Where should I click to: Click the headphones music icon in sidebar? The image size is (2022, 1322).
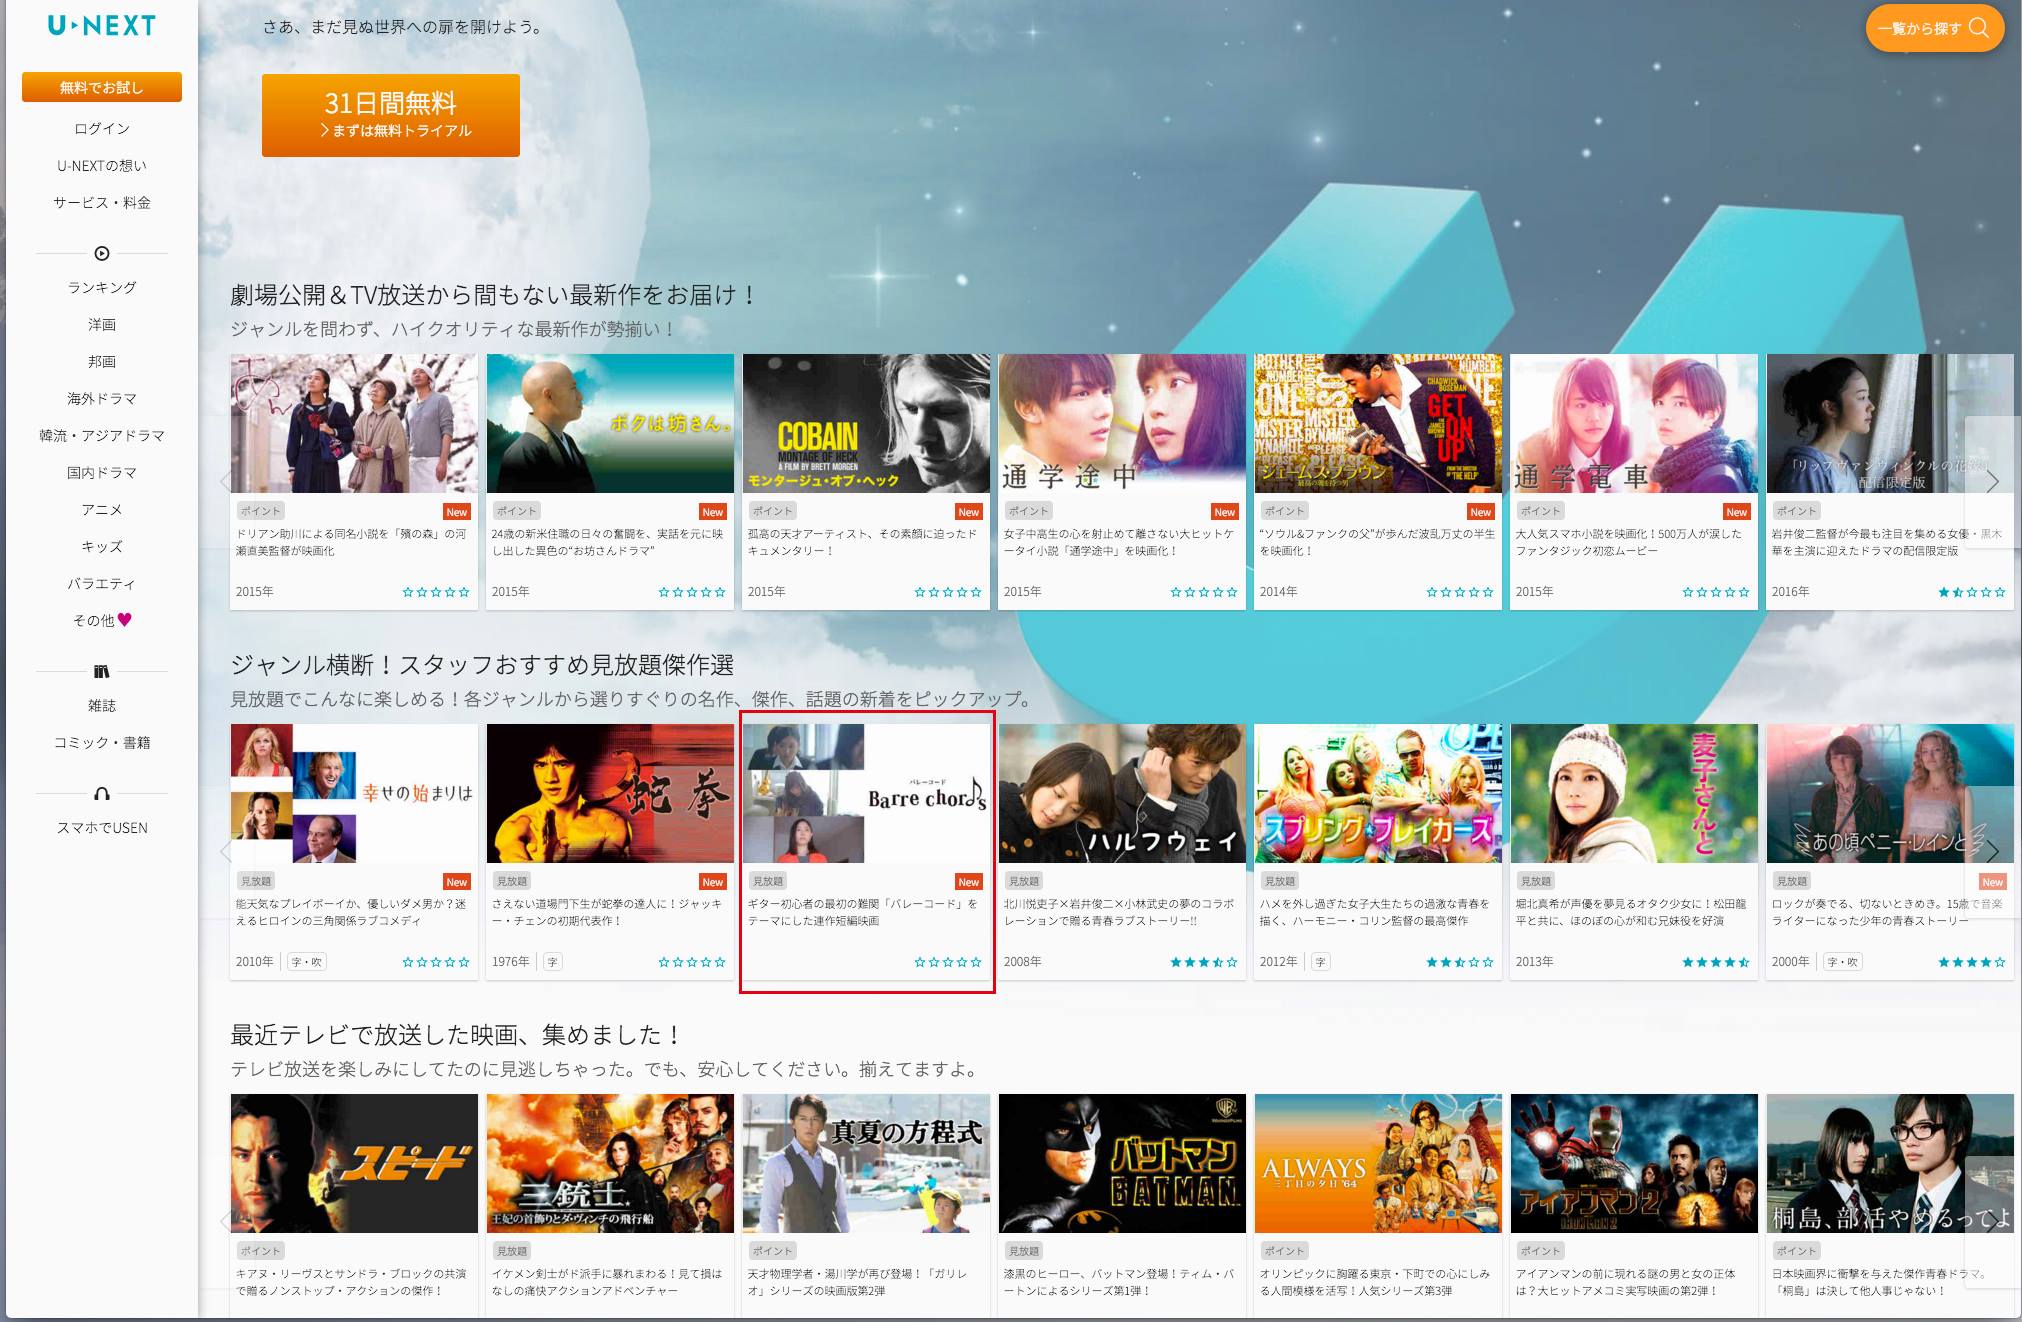pos(102,794)
